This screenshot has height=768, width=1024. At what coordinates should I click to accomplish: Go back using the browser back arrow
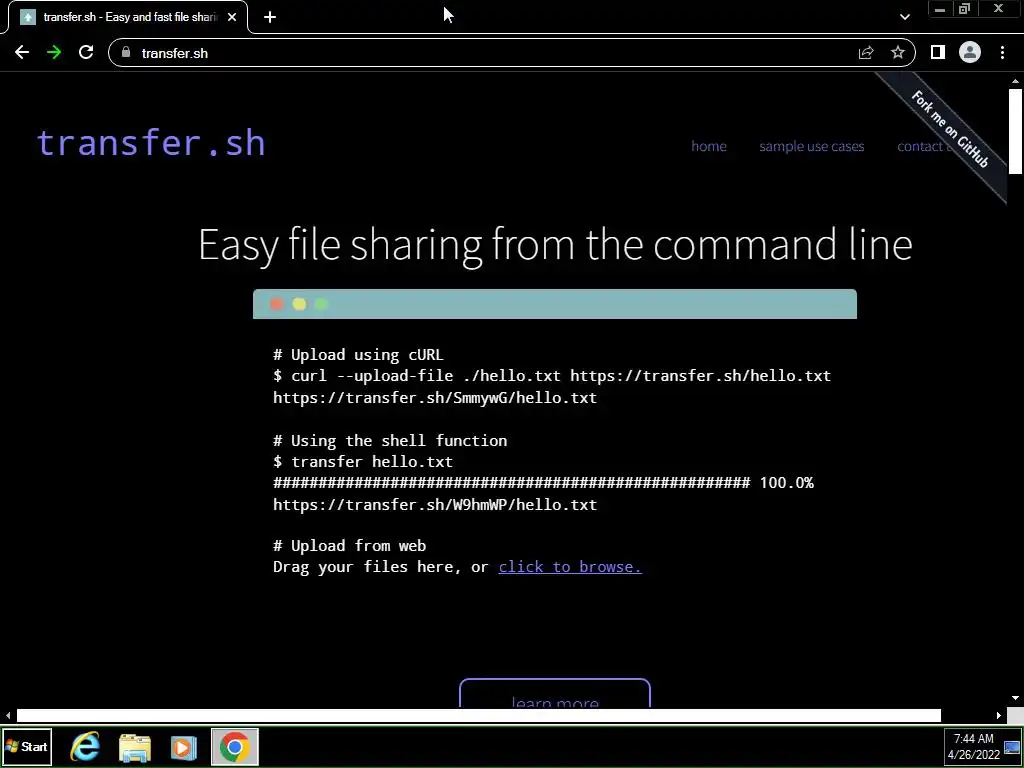(22, 53)
